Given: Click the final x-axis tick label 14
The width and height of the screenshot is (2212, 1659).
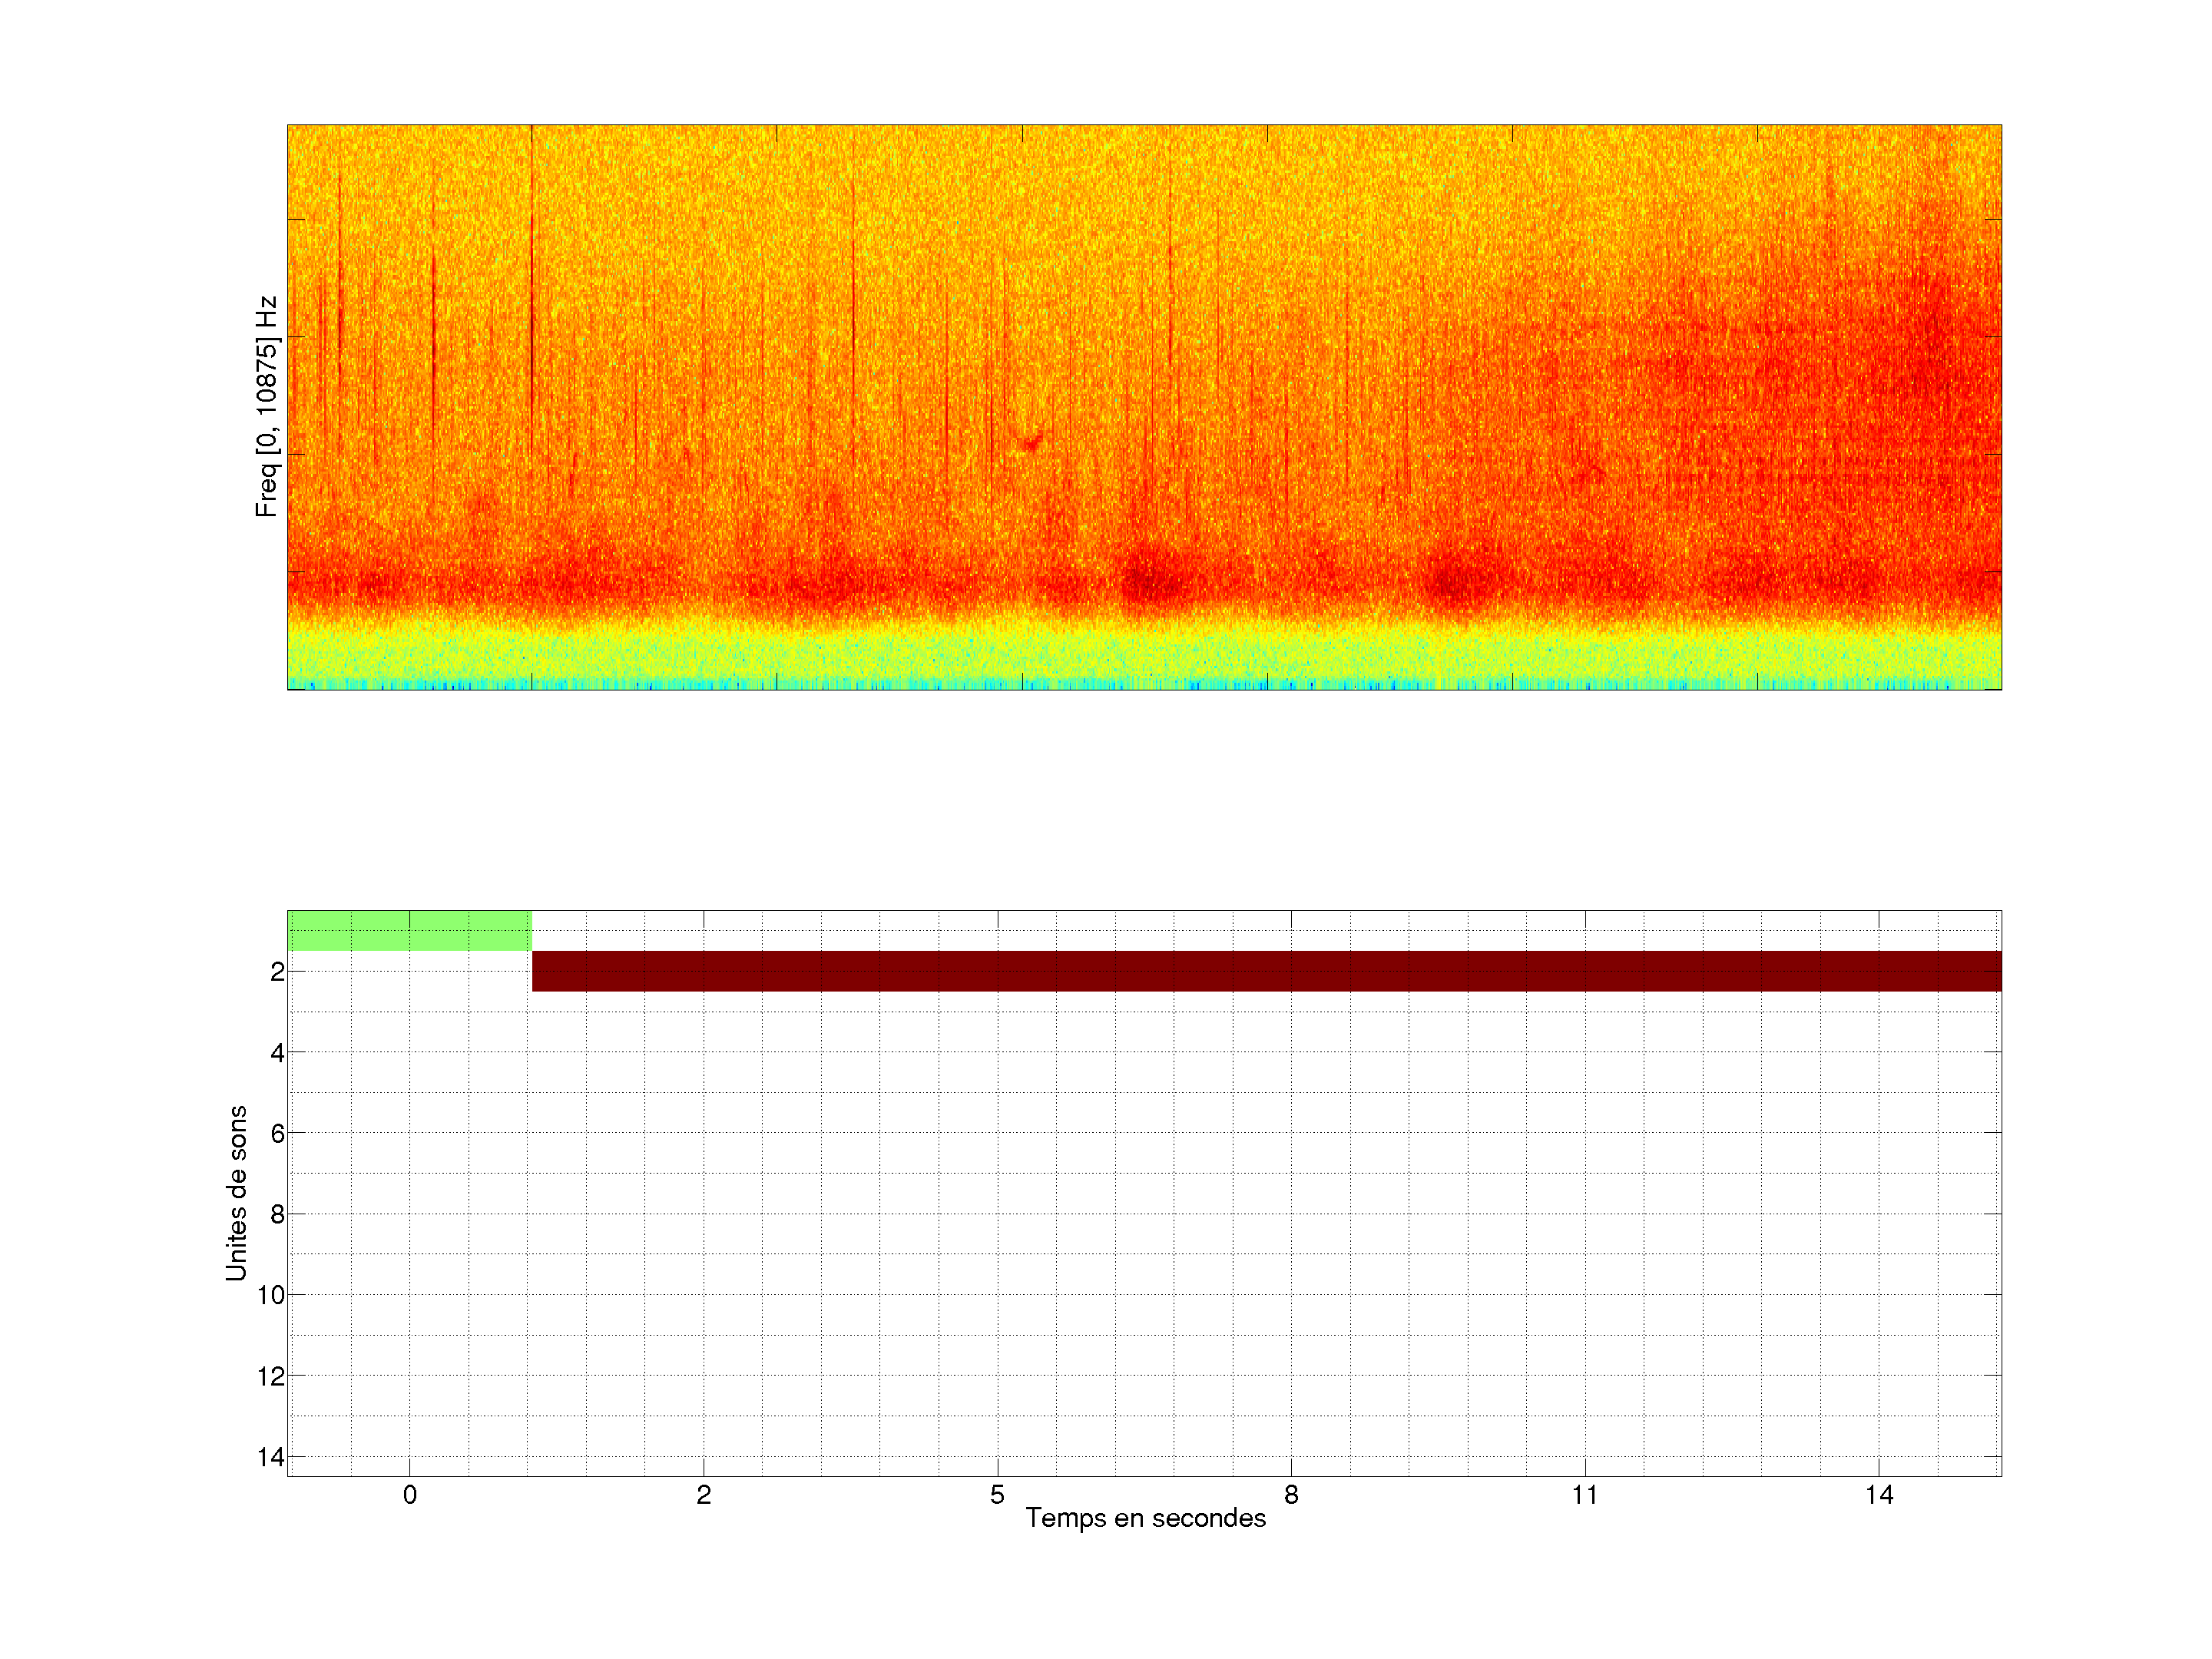Looking at the screenshot, I should point(1879,1495).
